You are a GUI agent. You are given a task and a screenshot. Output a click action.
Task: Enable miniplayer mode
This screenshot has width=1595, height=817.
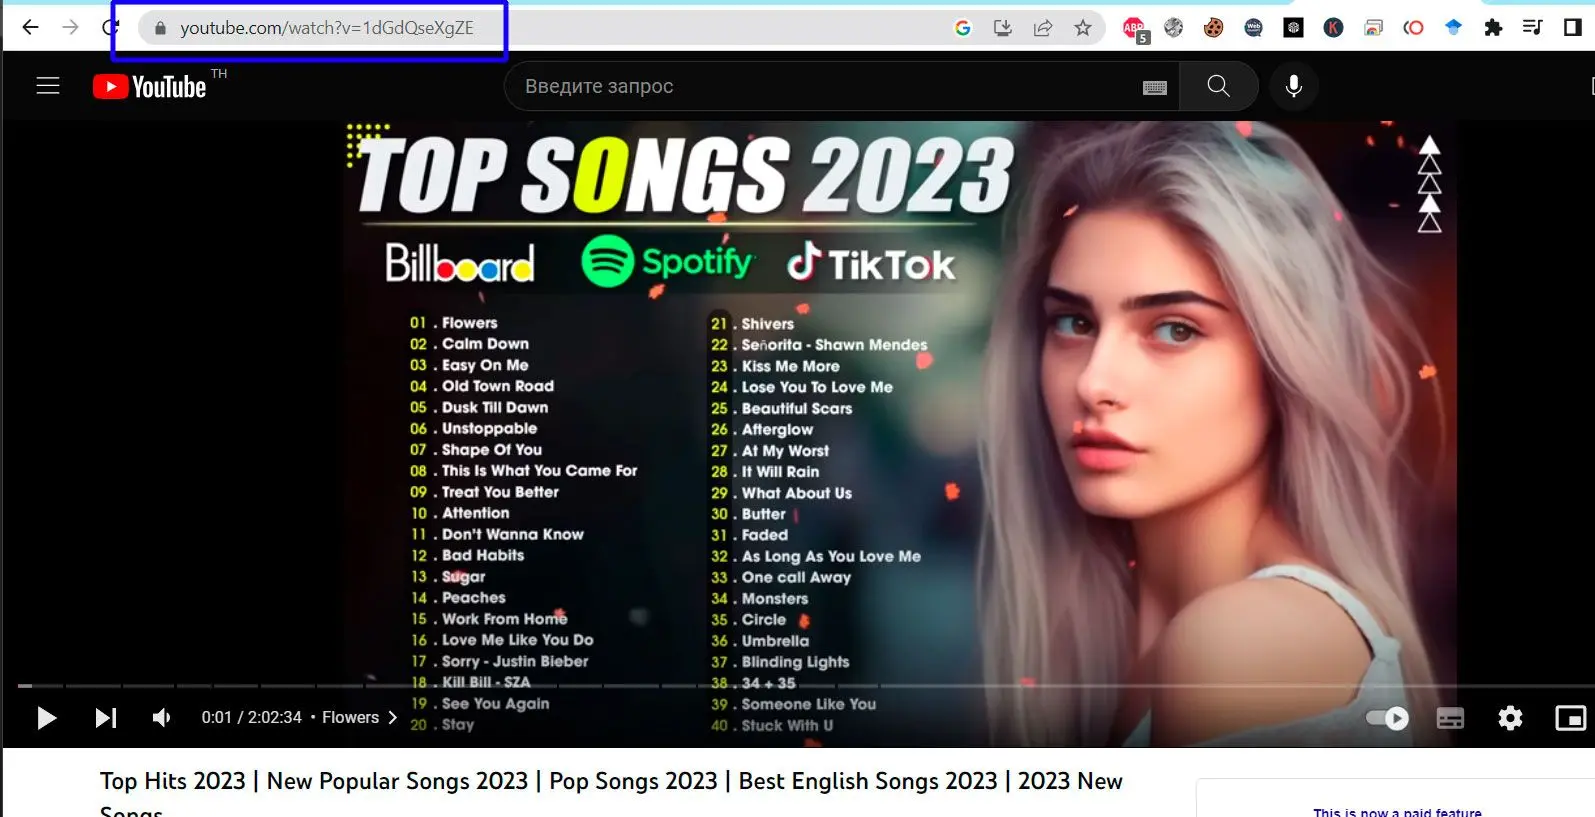[1571, 718]
